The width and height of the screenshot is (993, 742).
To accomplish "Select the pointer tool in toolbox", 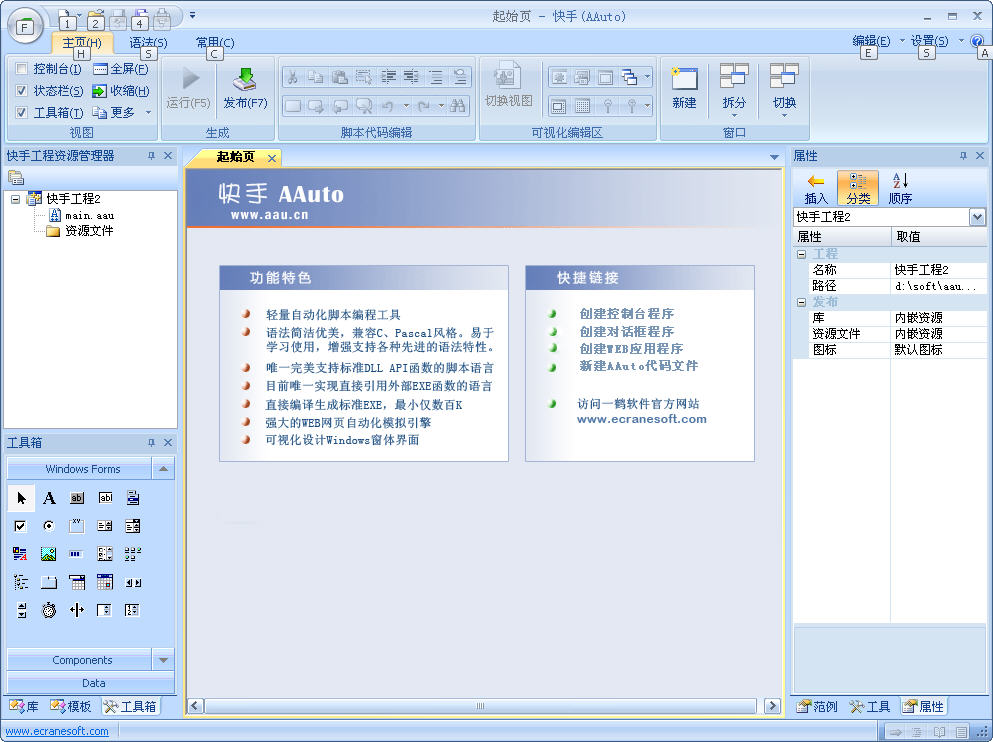I will tap(21, 498).
